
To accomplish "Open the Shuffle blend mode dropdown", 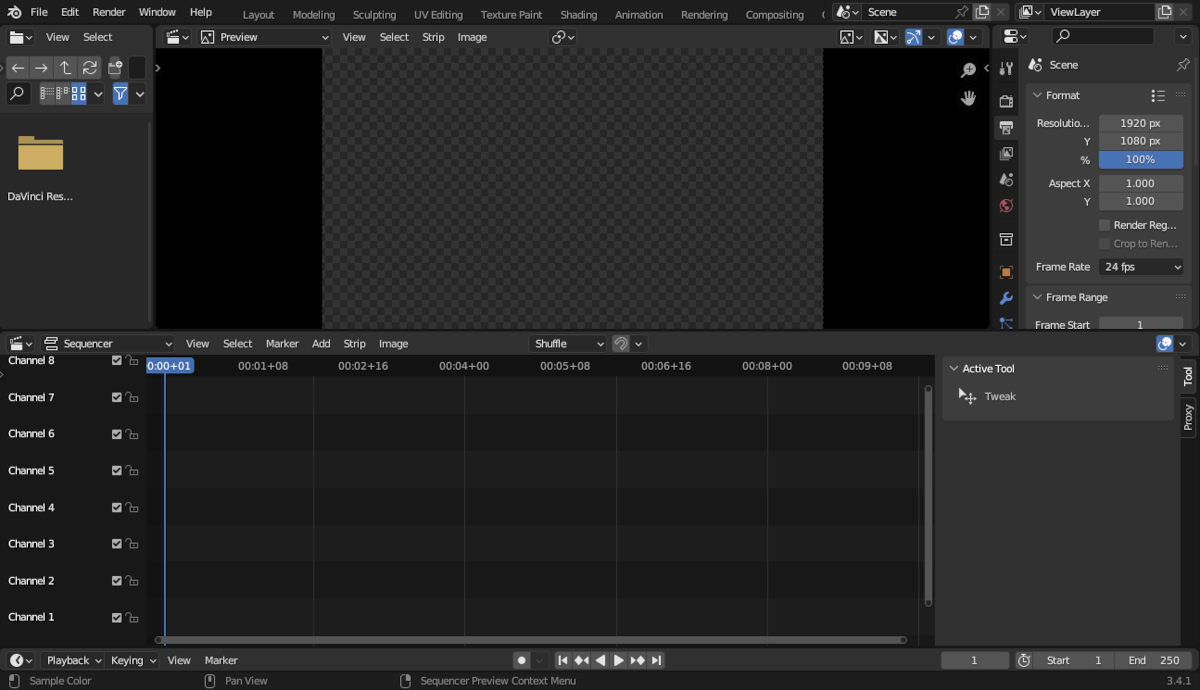I will (567, 343).
